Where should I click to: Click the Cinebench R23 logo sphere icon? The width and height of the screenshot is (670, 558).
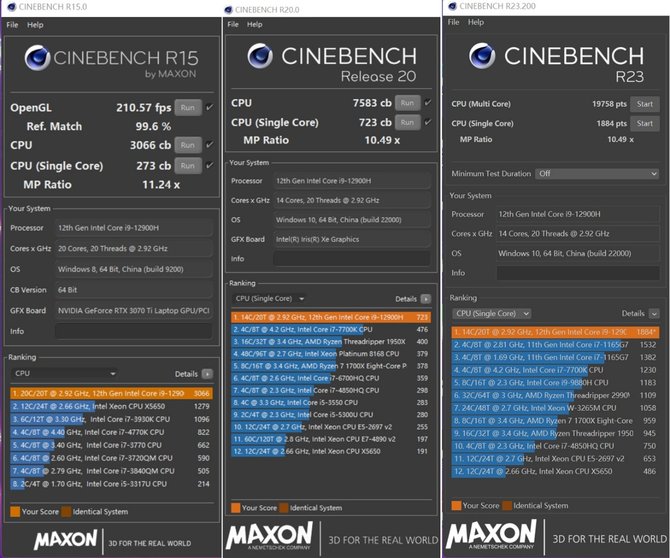click(482, 56)
